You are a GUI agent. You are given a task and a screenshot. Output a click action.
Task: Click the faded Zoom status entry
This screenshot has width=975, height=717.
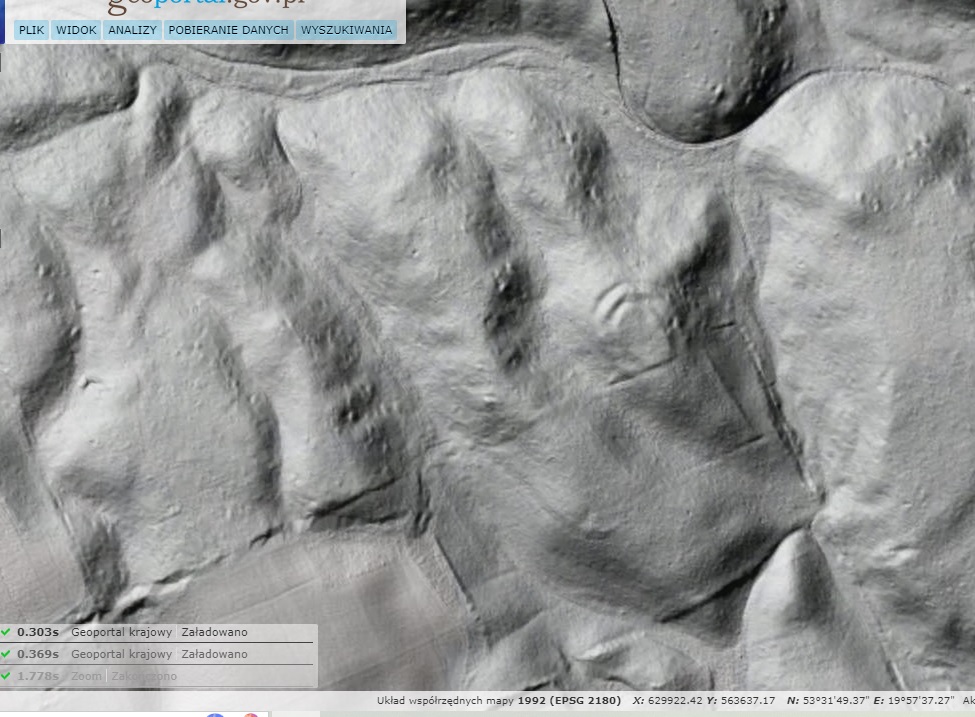(87, 676)
